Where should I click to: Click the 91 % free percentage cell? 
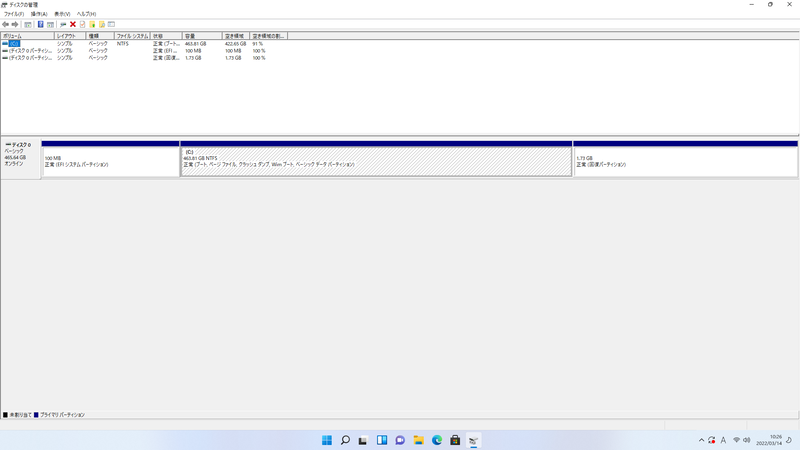tap(258, 44)
